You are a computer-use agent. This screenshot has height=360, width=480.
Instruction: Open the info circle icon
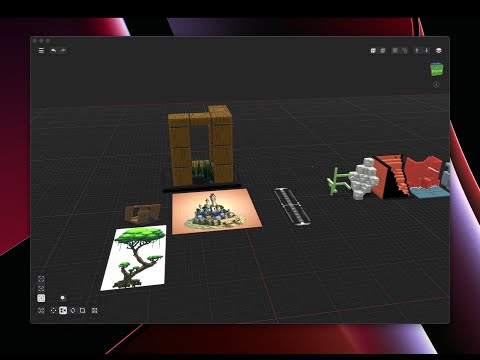pos(436,85)
